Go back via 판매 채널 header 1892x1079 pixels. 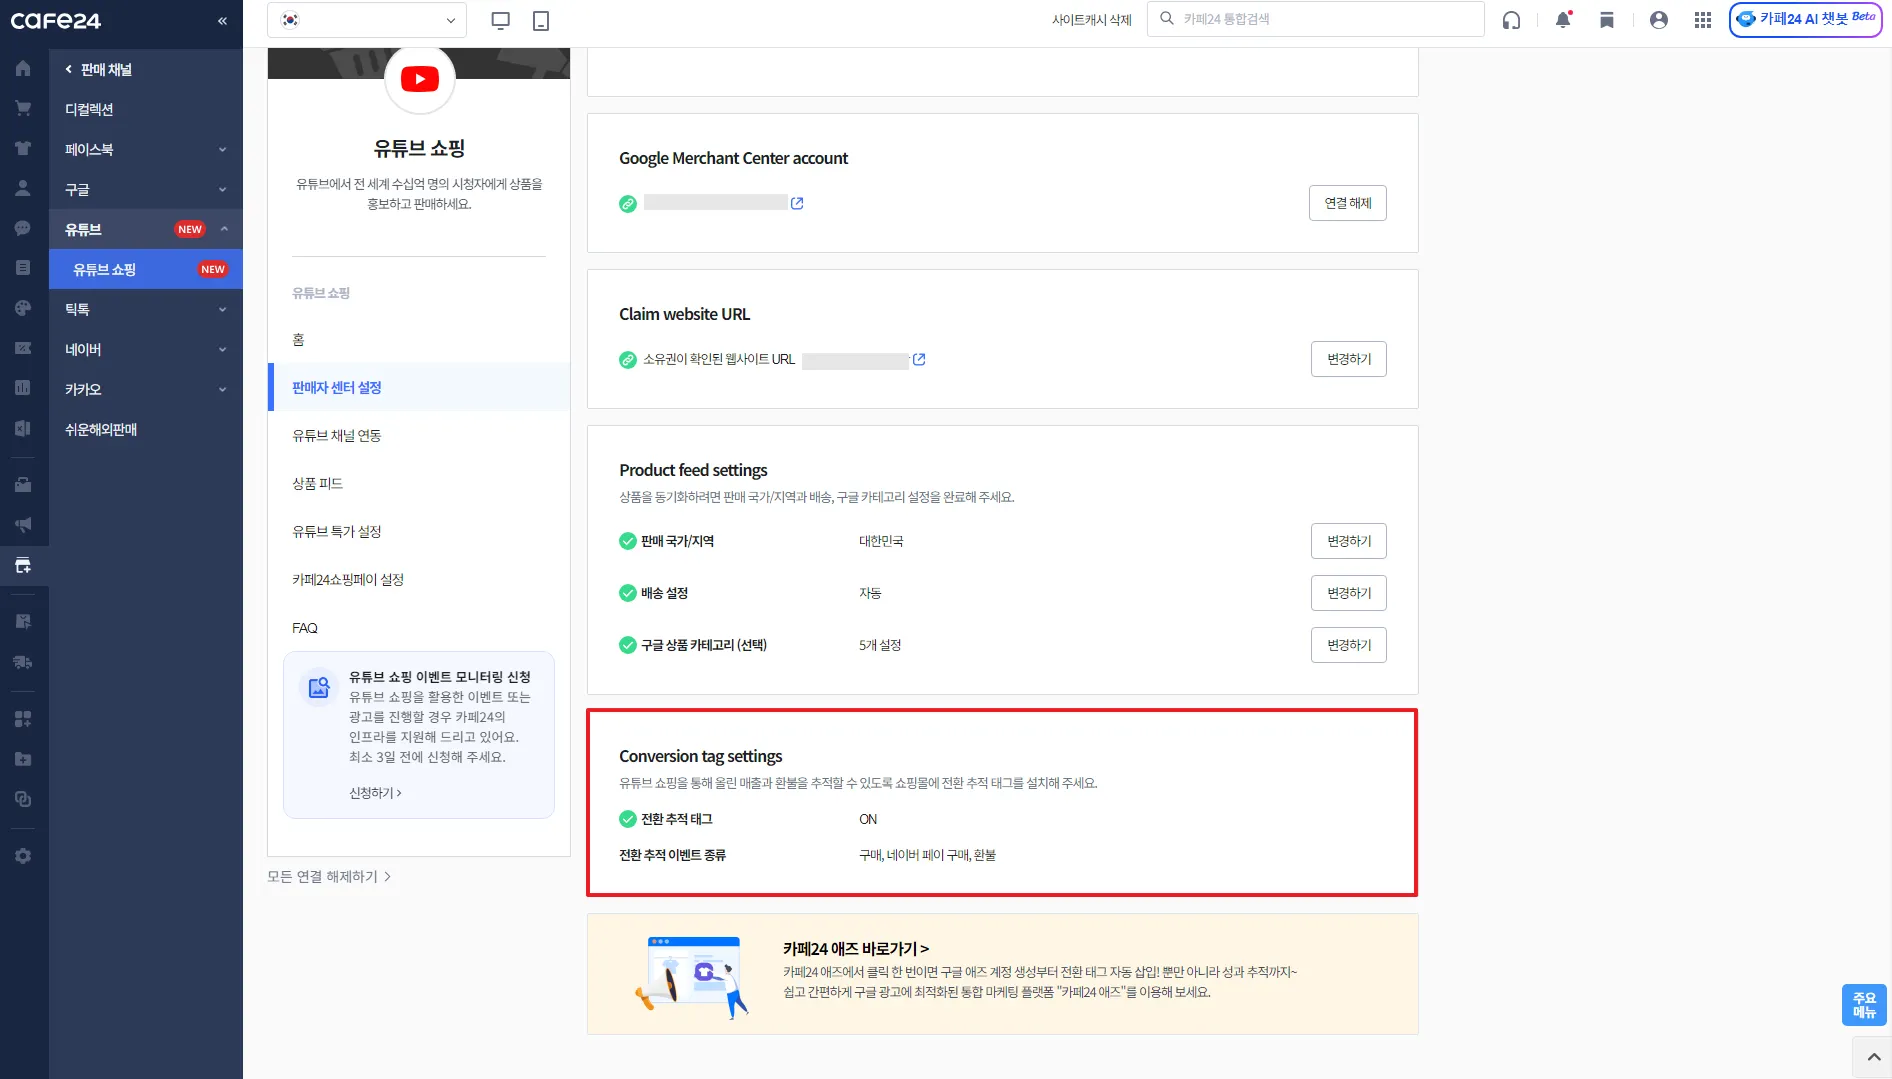pyautogui.click(x=98, y=69)
